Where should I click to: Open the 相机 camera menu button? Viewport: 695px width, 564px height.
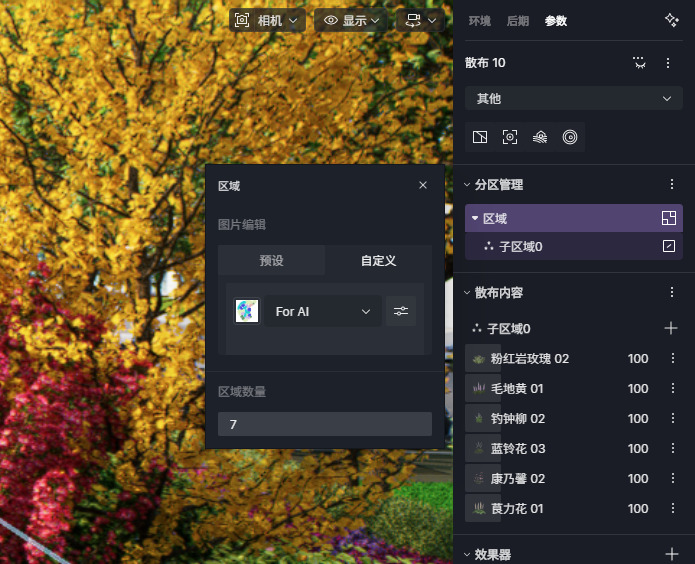click(267, 20)
